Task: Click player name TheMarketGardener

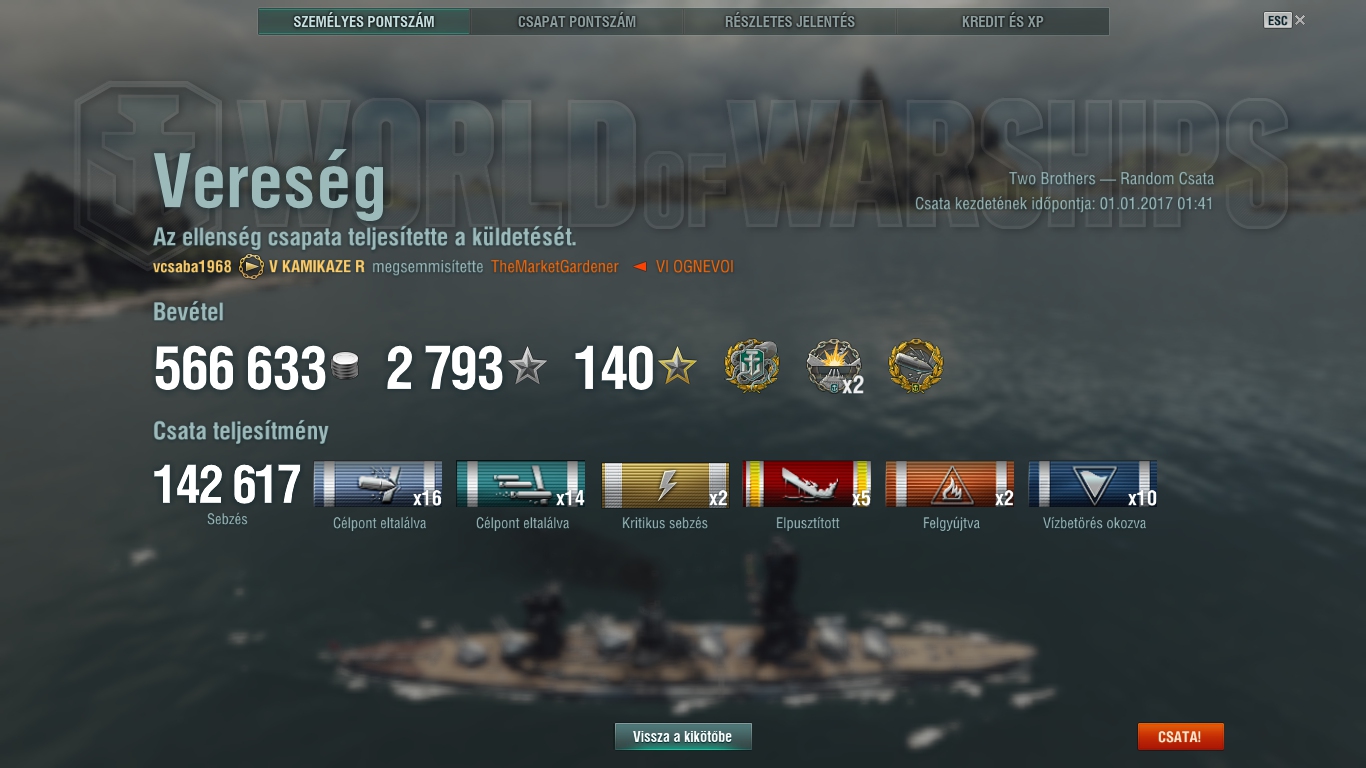Action: click(555, 267)
